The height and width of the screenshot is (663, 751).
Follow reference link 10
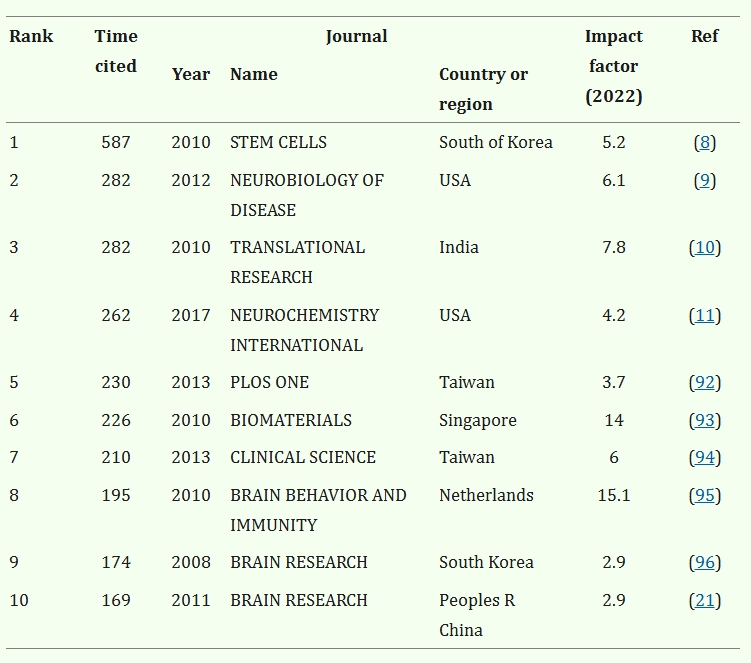tap(705, 247)
